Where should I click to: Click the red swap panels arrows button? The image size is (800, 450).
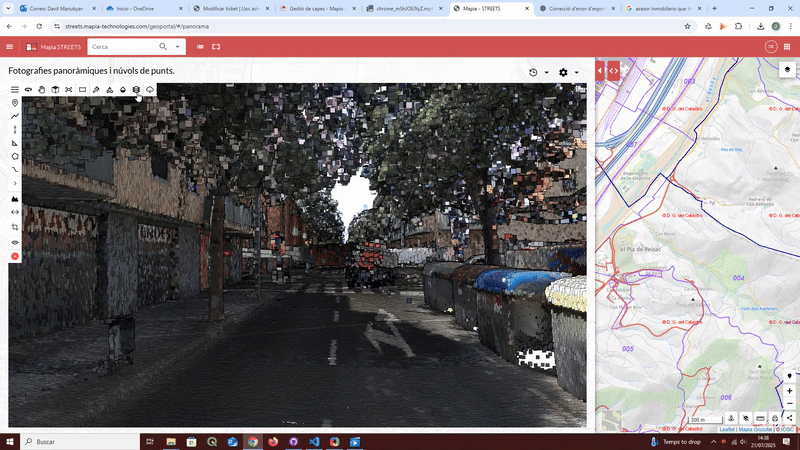pos(614,71)
